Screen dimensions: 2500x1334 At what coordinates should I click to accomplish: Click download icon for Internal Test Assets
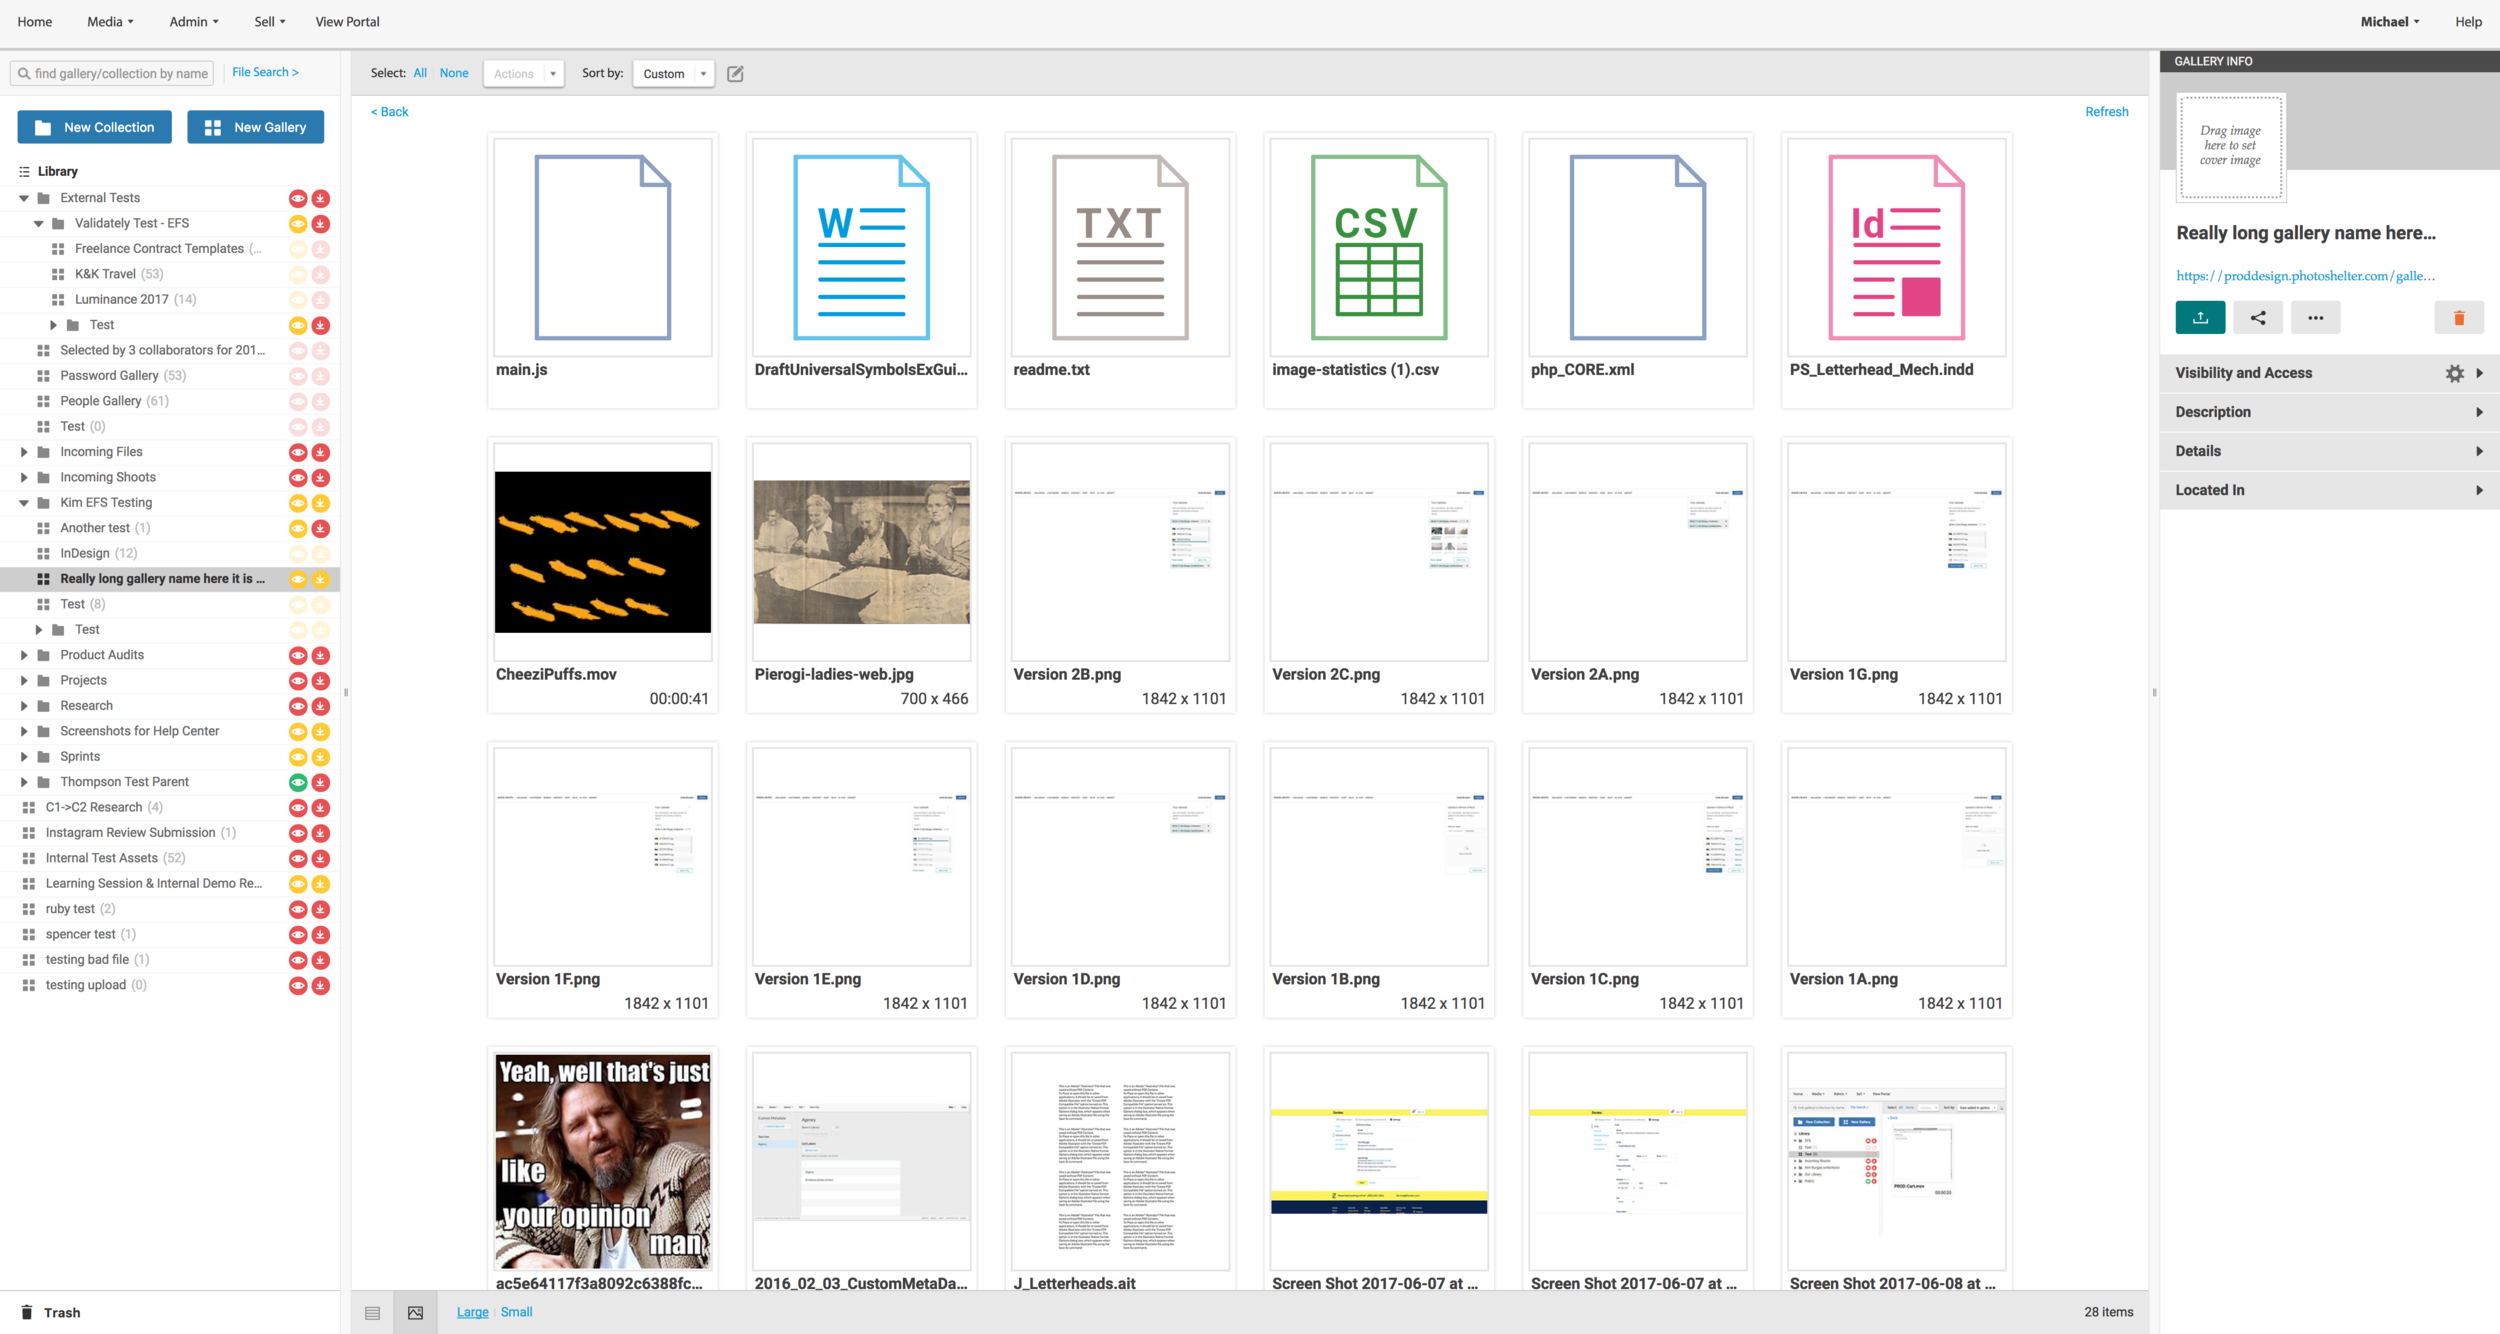point(320,859)
